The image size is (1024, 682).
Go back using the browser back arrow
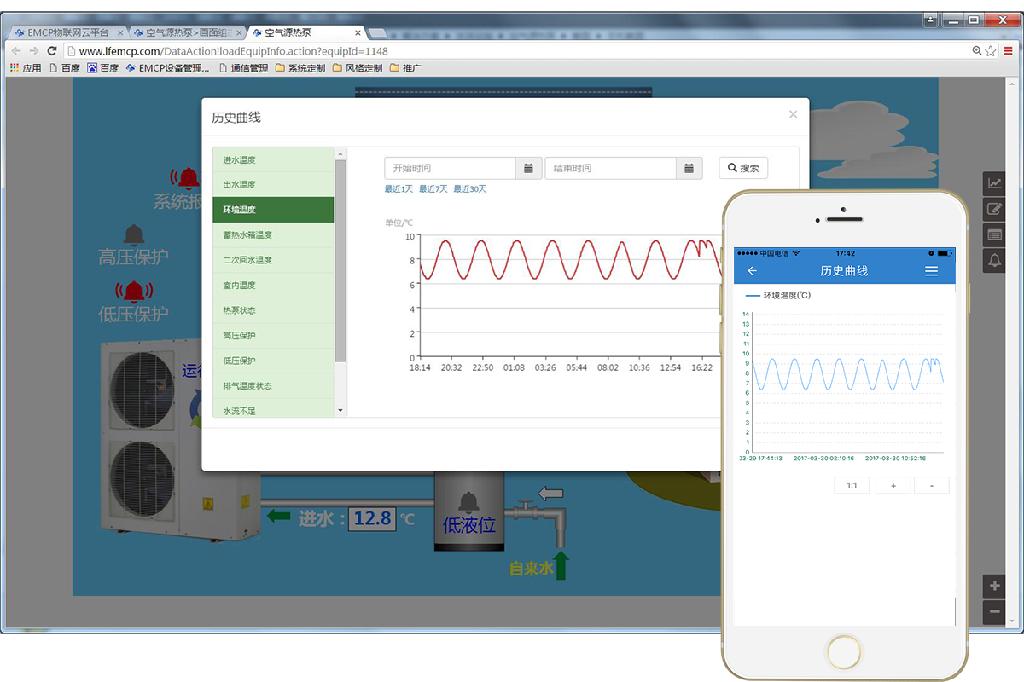click(x=16, y=51)
